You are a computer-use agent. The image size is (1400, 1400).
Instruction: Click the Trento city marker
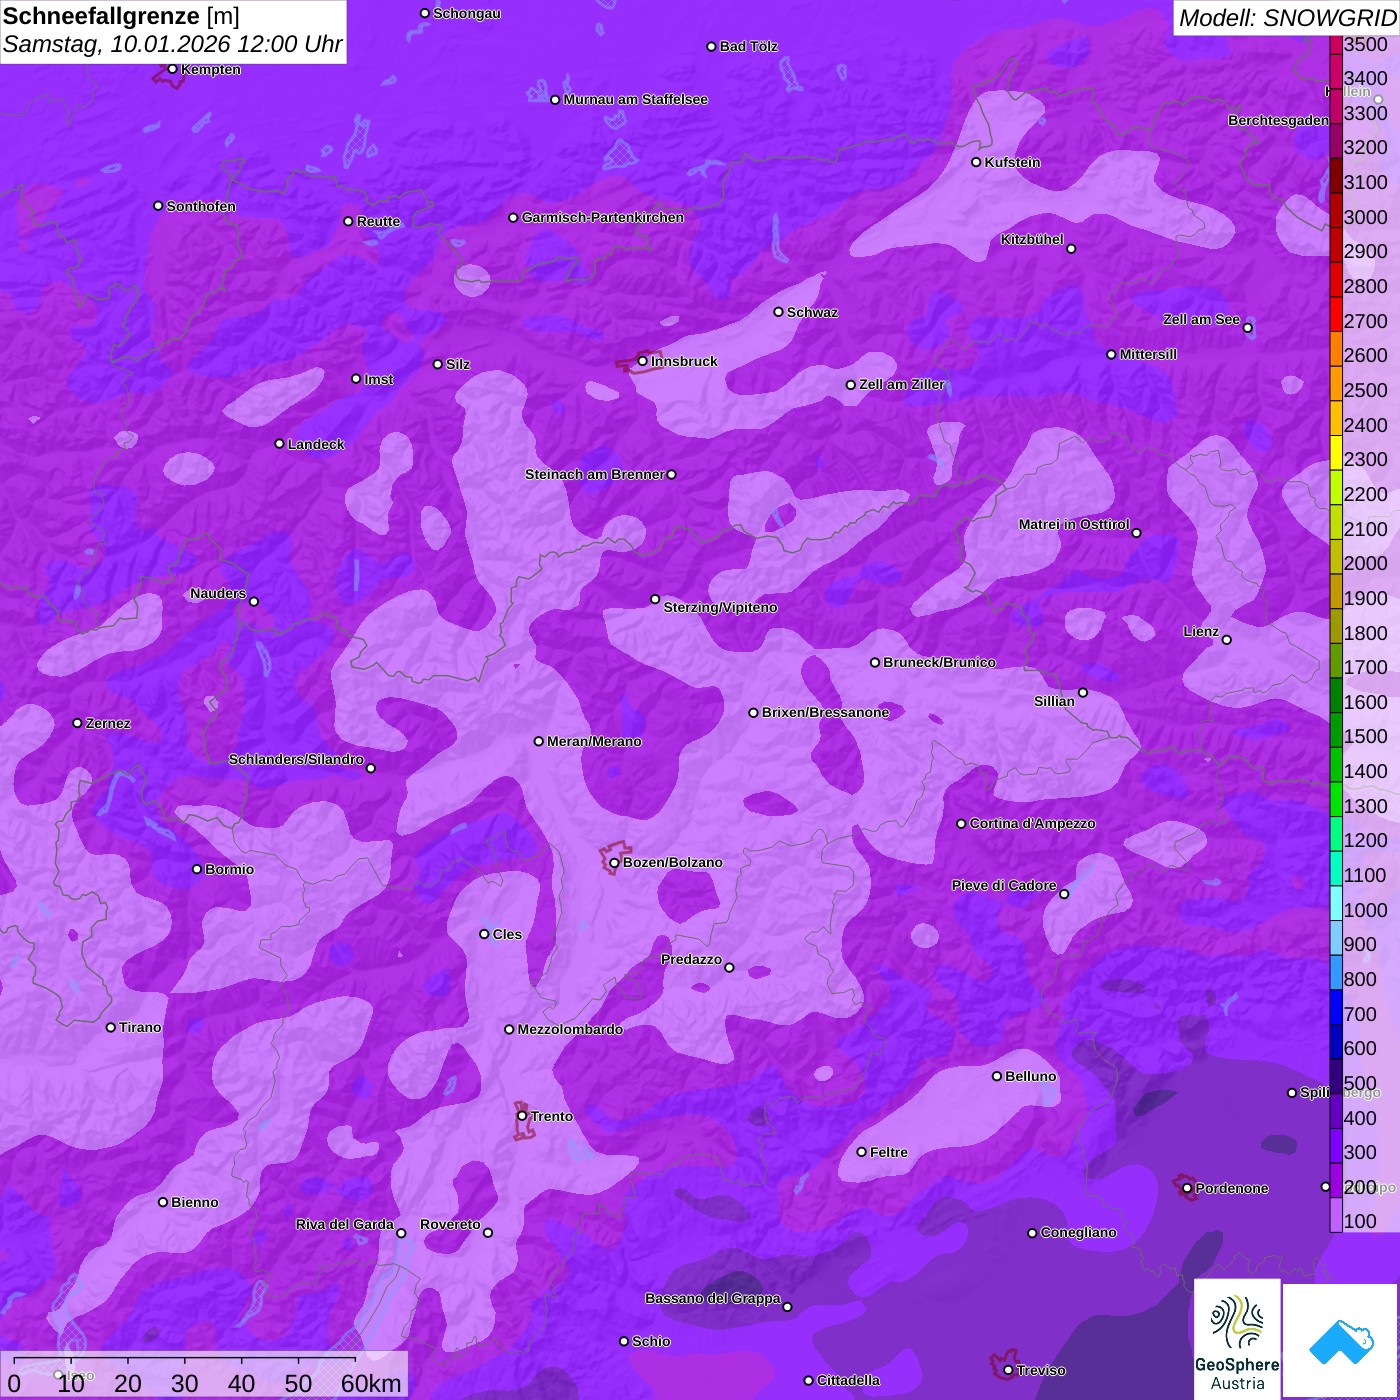click(x=522, y=1116)
